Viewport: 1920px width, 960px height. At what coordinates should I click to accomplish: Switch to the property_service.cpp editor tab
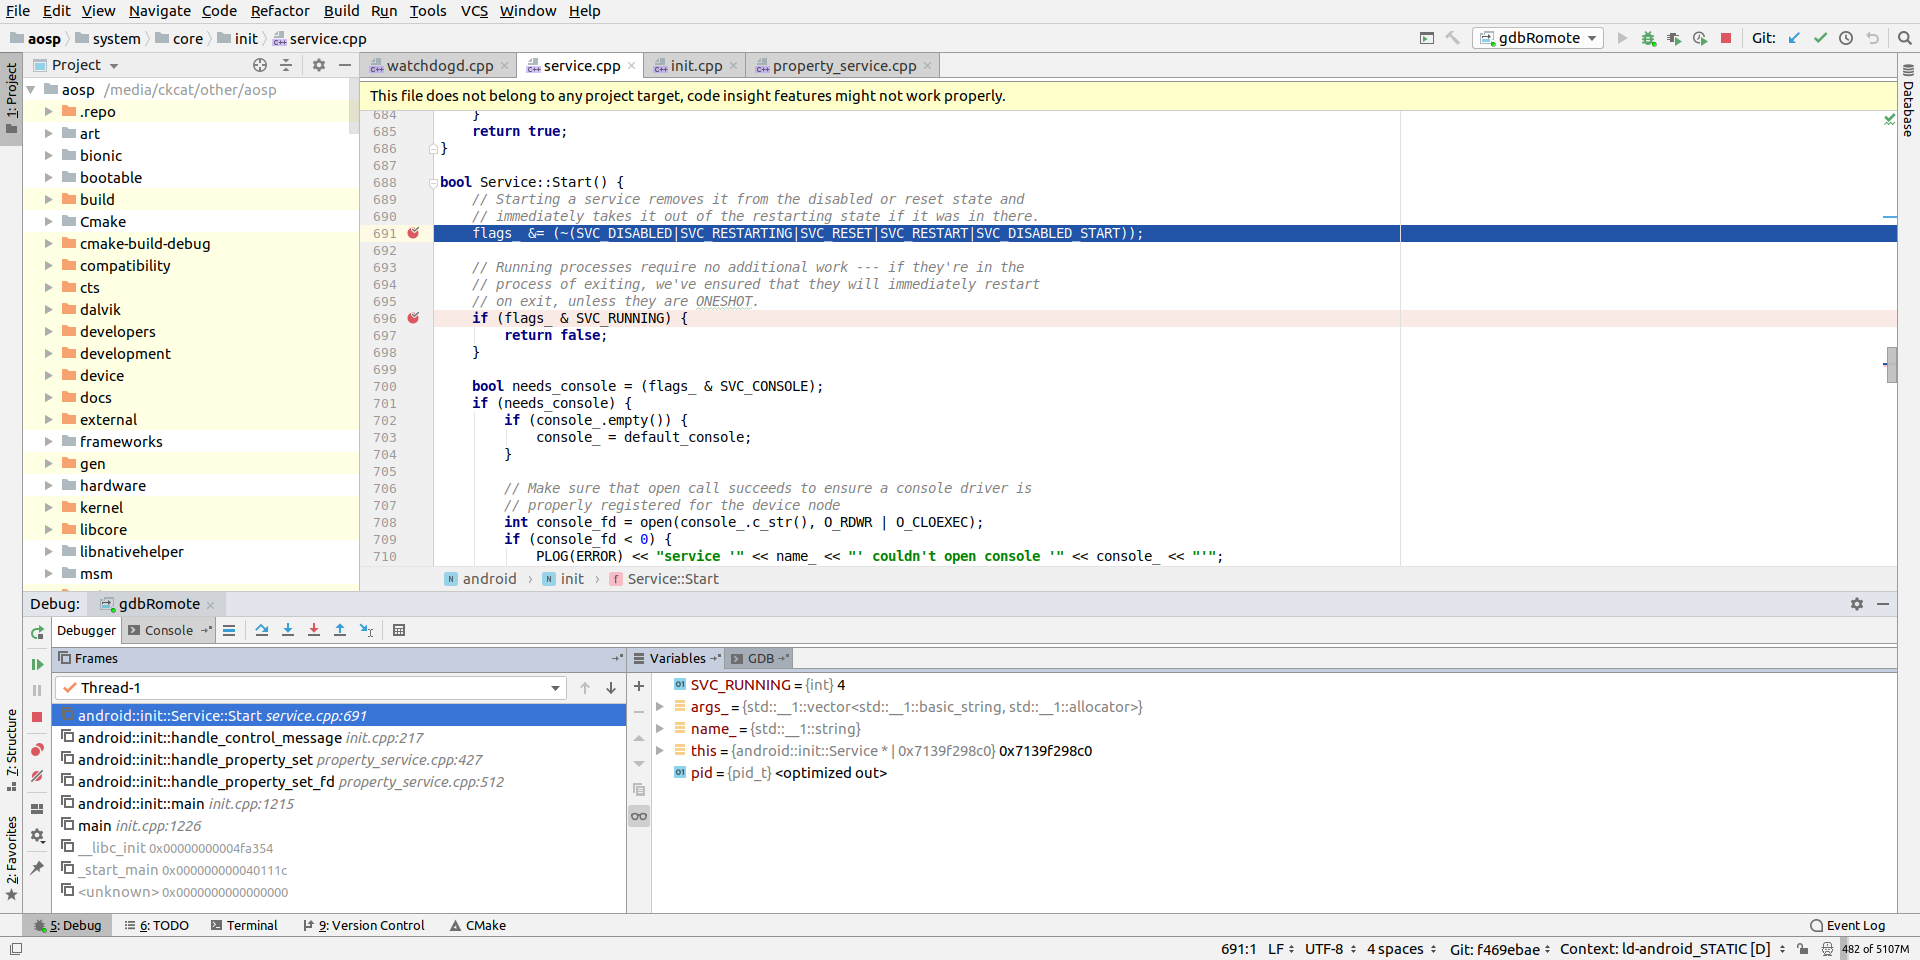coord(843,66)
